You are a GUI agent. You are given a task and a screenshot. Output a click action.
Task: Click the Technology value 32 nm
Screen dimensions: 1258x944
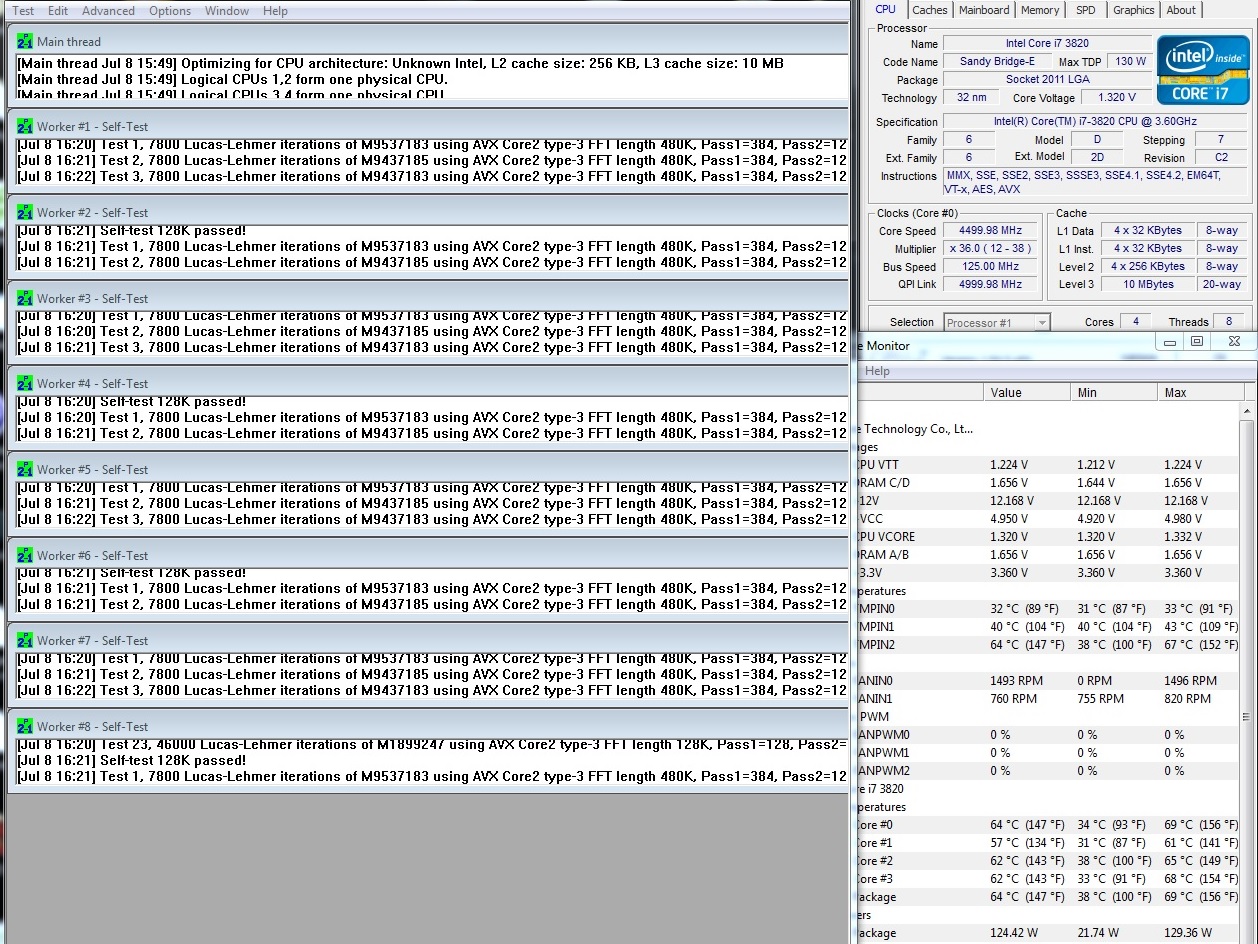pyautogui.click(x=970, y=98)
